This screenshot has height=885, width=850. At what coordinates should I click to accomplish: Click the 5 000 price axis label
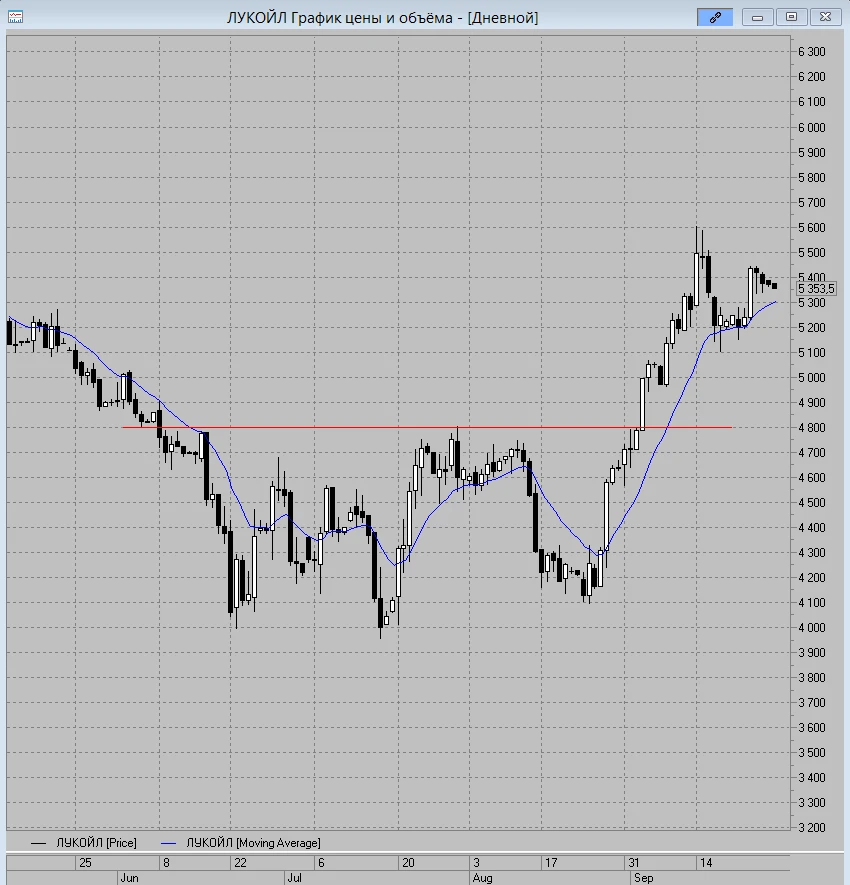(x=812, y=378)
